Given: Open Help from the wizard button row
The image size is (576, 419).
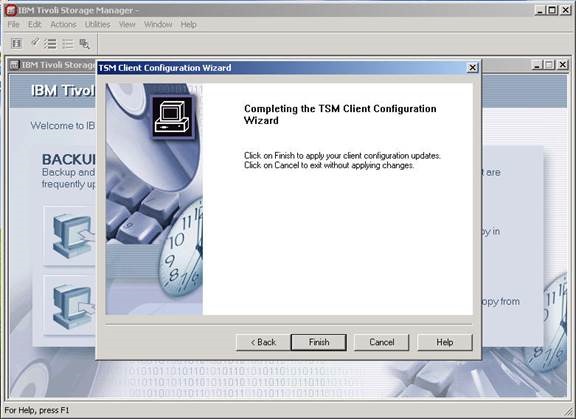Looking at the screenshot, I should [444, 342].
